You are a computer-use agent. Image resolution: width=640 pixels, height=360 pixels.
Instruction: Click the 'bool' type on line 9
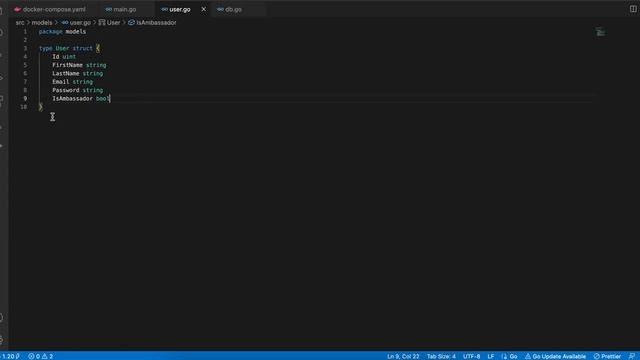pyautogui.click(x=102, y=98)
